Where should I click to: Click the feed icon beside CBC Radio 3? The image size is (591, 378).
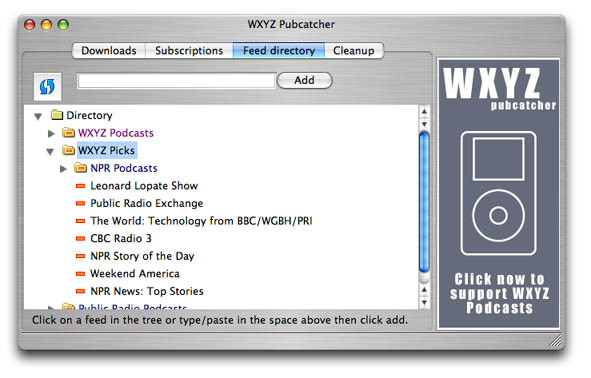pyautogui.click(x=80, y=238)
